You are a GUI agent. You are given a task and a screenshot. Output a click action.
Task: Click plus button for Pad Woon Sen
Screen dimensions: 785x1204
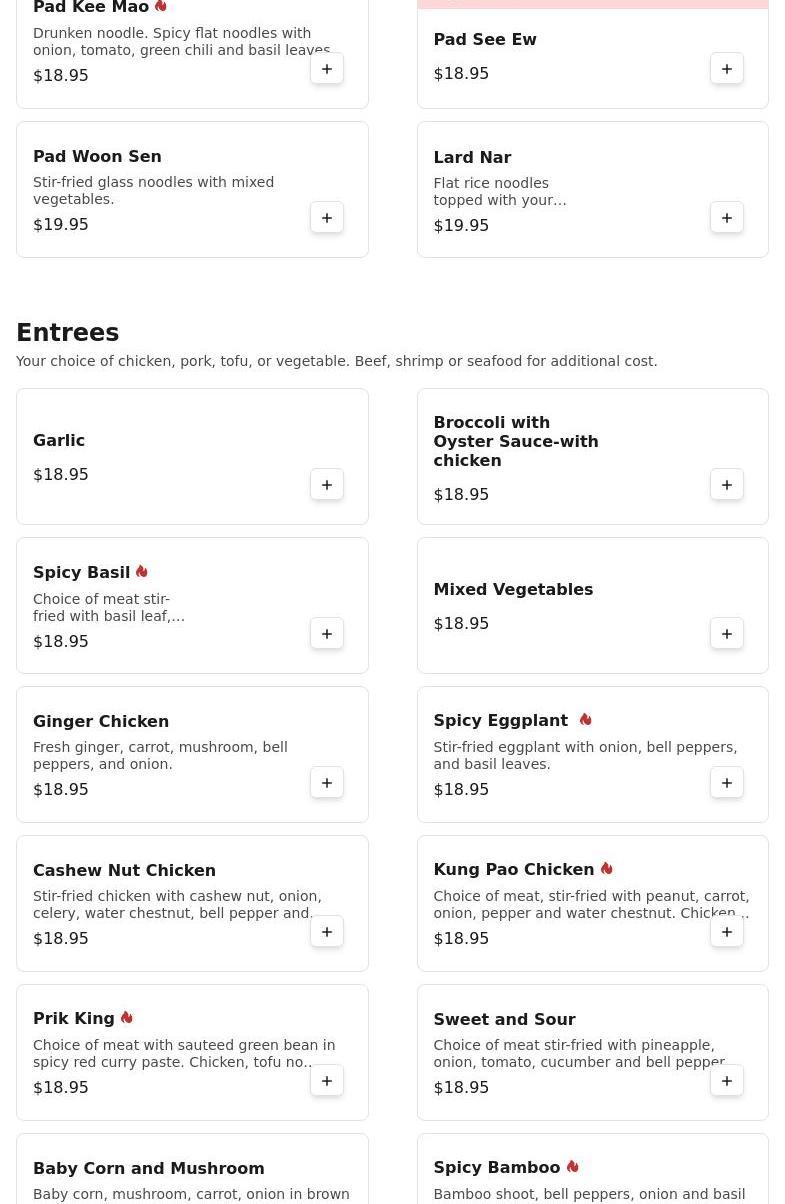[327, 218]
